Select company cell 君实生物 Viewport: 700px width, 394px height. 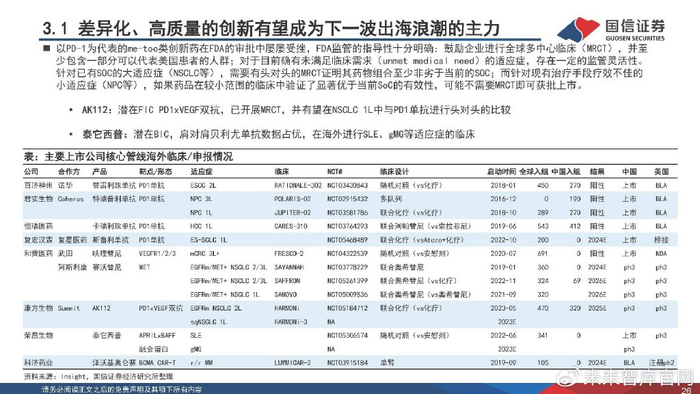[38, 199]
